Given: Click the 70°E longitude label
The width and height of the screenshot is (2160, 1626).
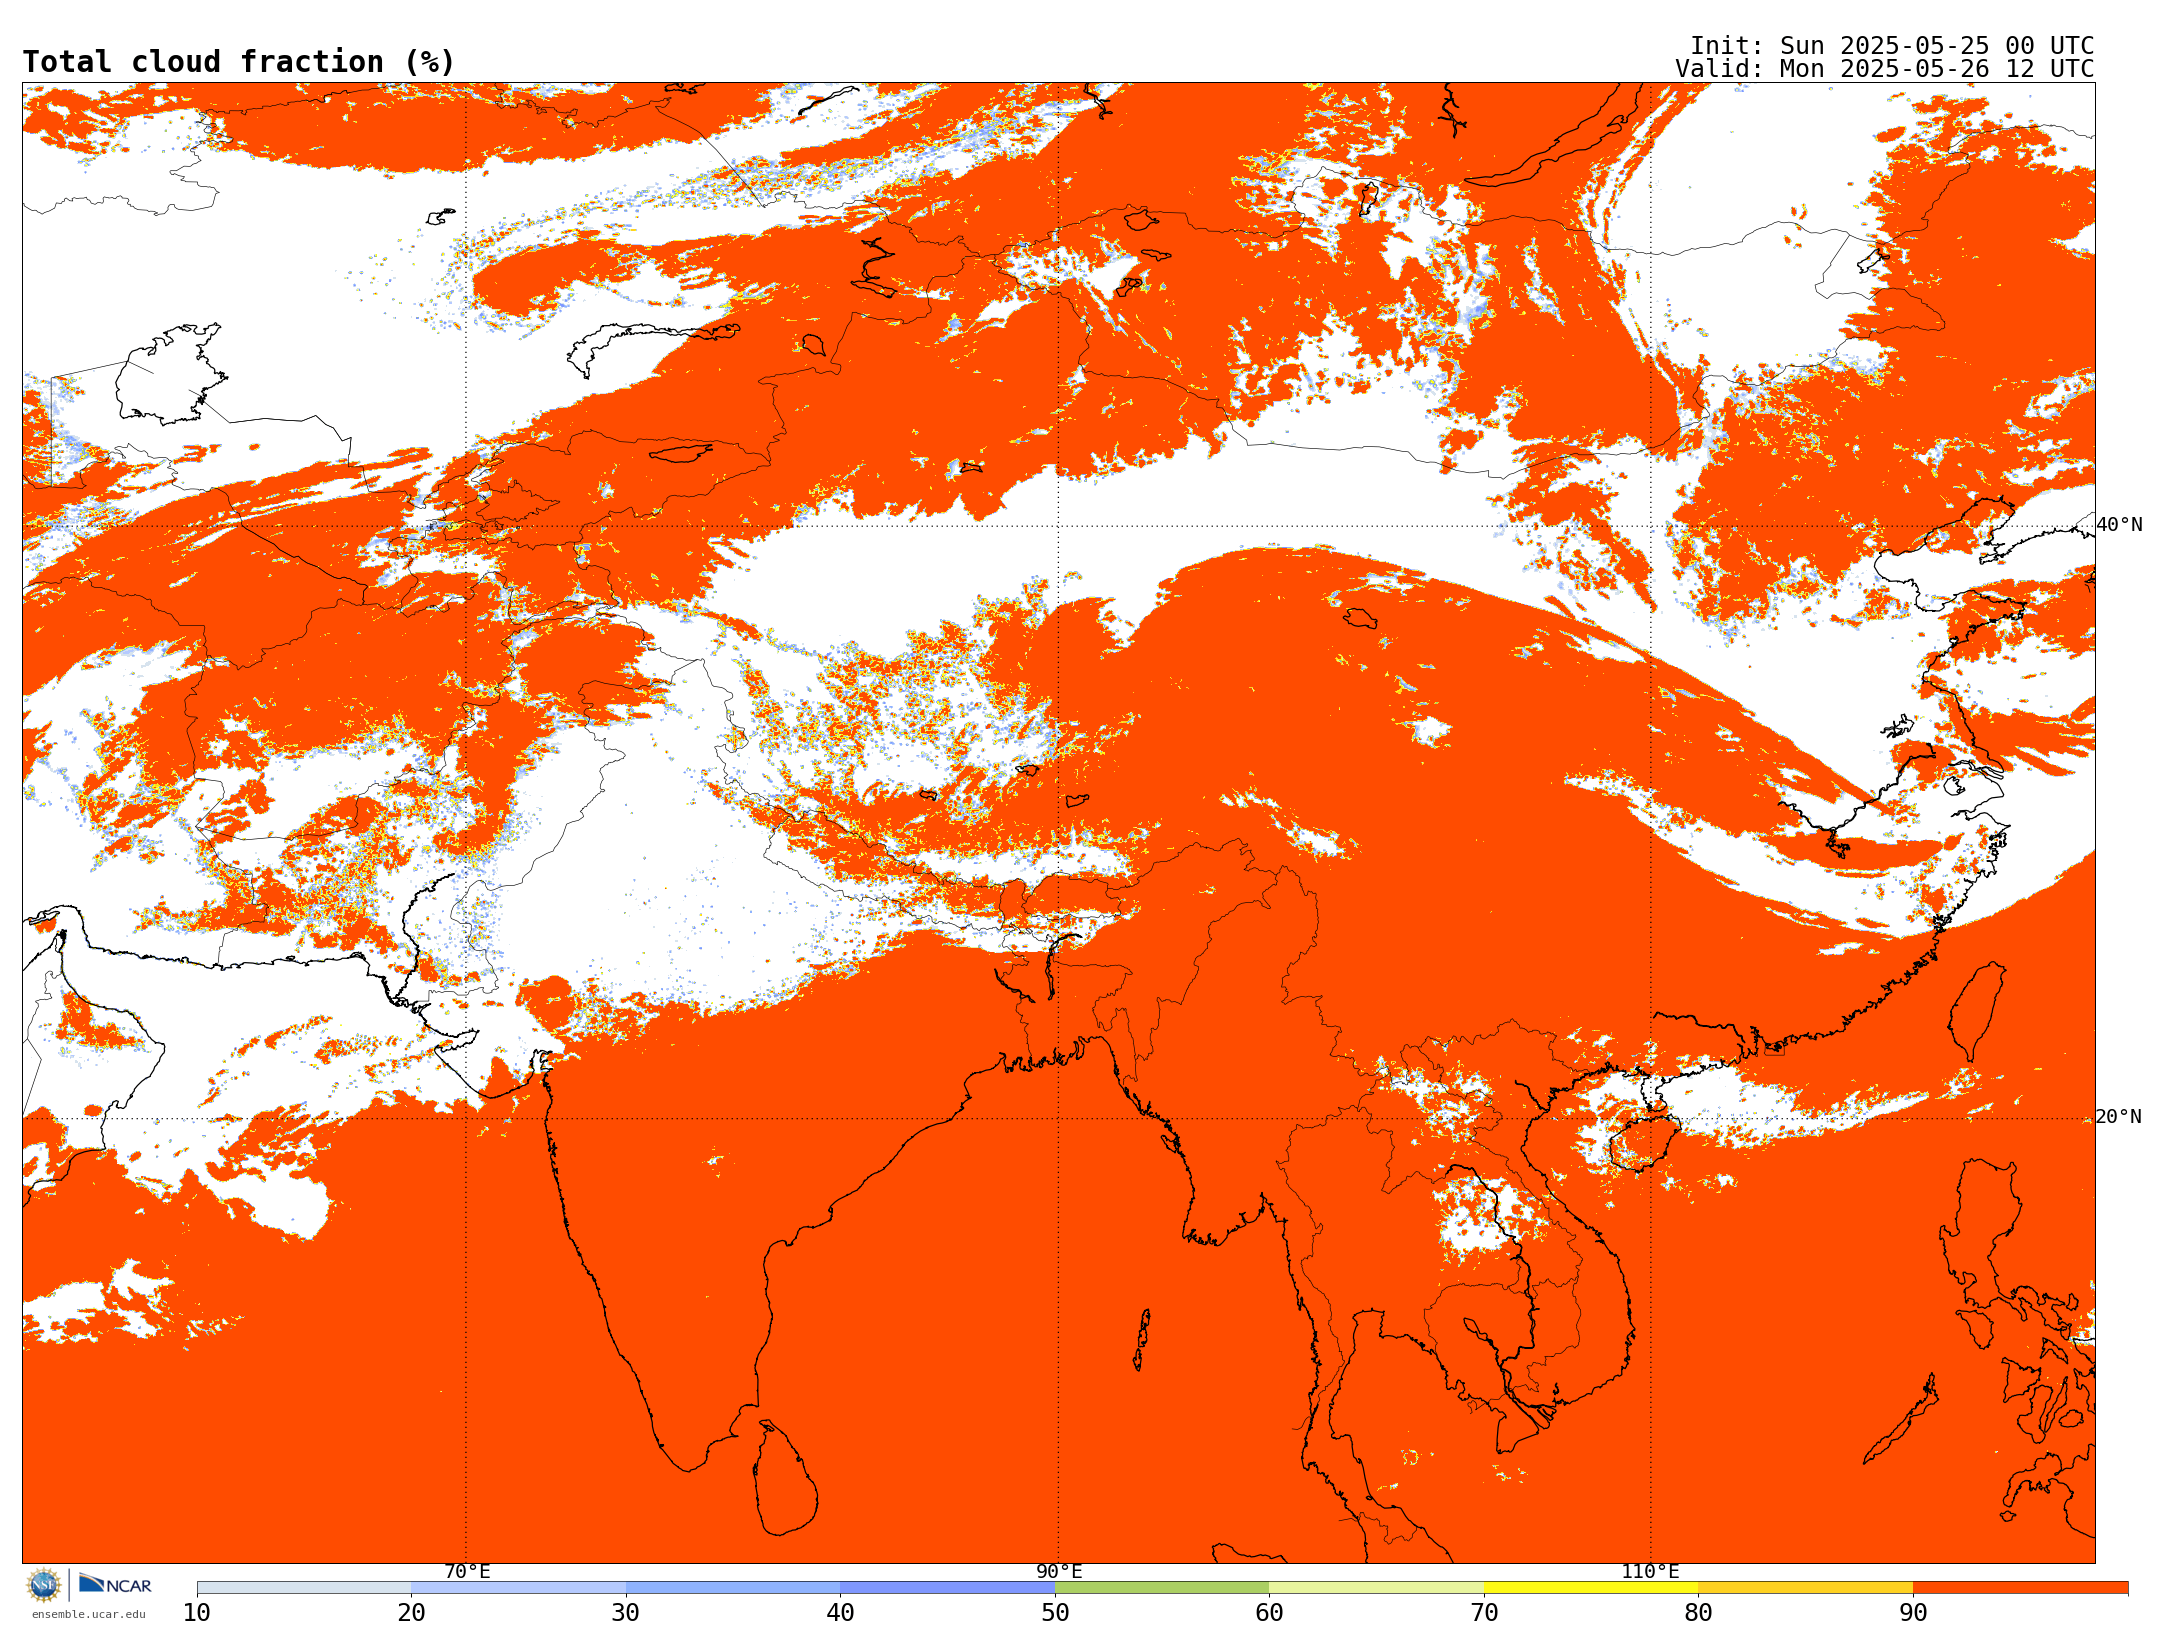Looking at the screenshot, I should pyautogui.click(x=467, y=1572).
